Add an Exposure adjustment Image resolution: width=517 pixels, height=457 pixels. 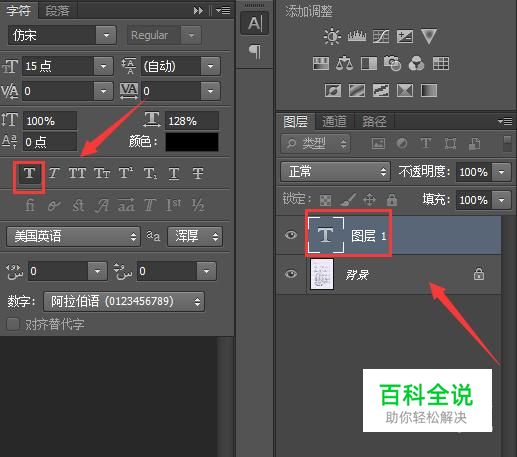point(405,36)
